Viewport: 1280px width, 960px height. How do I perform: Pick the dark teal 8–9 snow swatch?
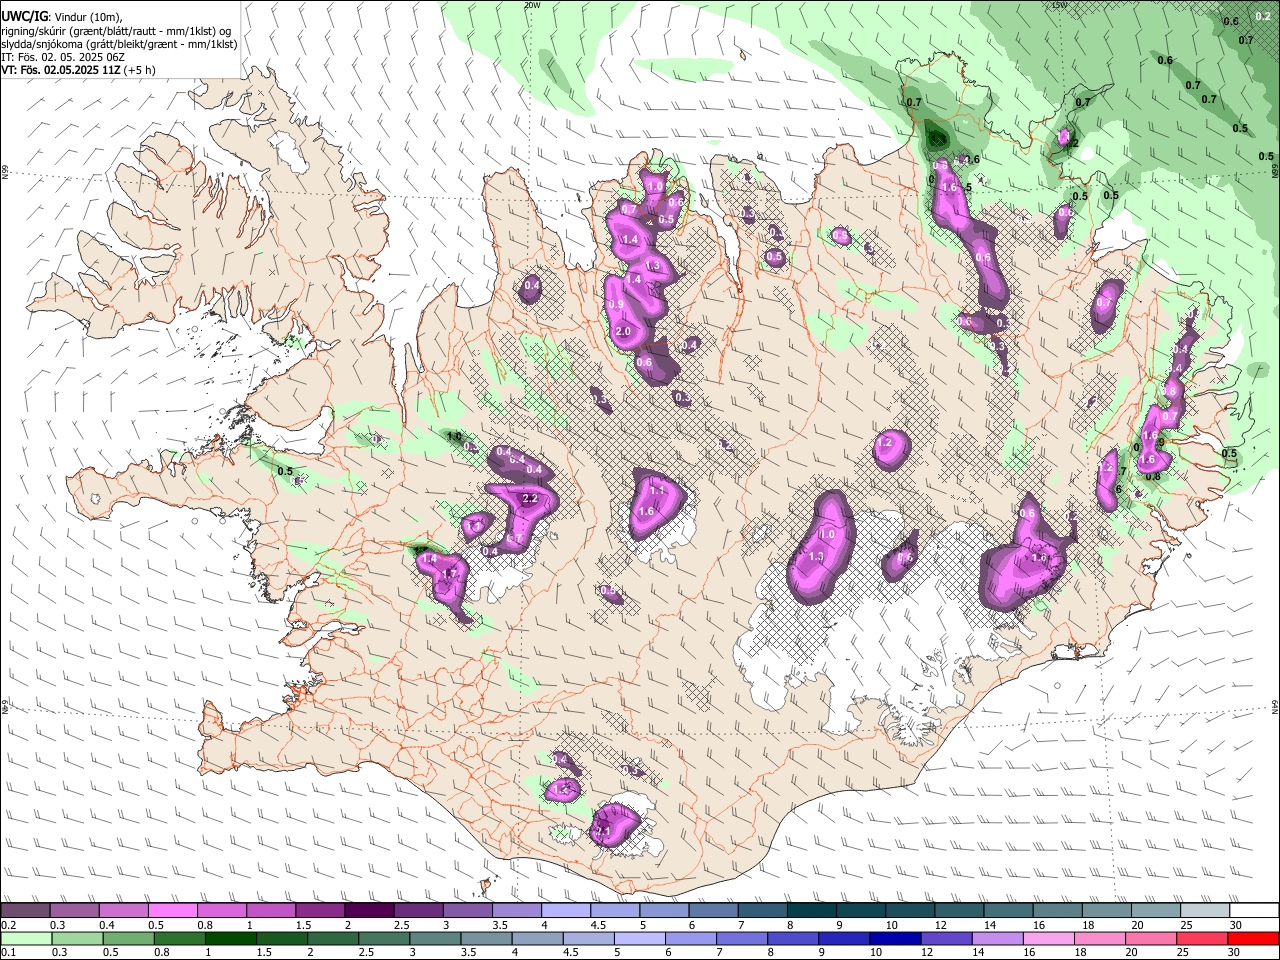(x=810, y=911)
